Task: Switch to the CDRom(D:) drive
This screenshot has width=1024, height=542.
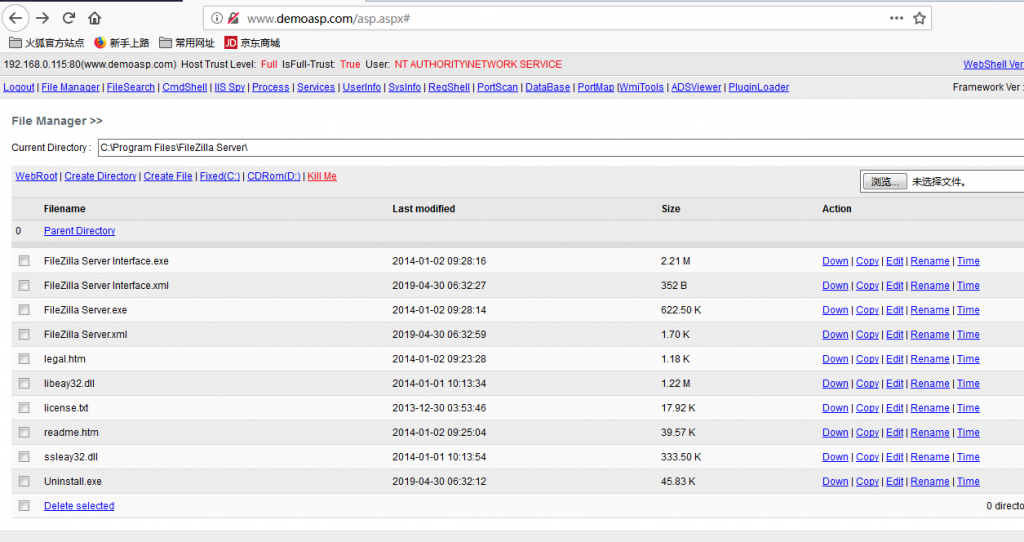Action: (274, 176)
